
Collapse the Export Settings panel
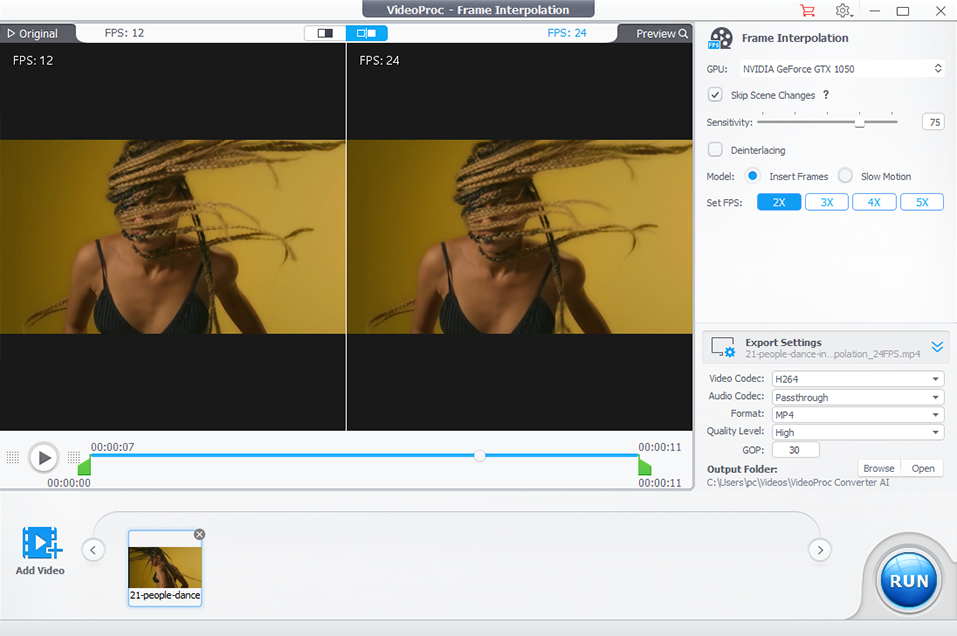pyautogui.click(x=937, y=347)
